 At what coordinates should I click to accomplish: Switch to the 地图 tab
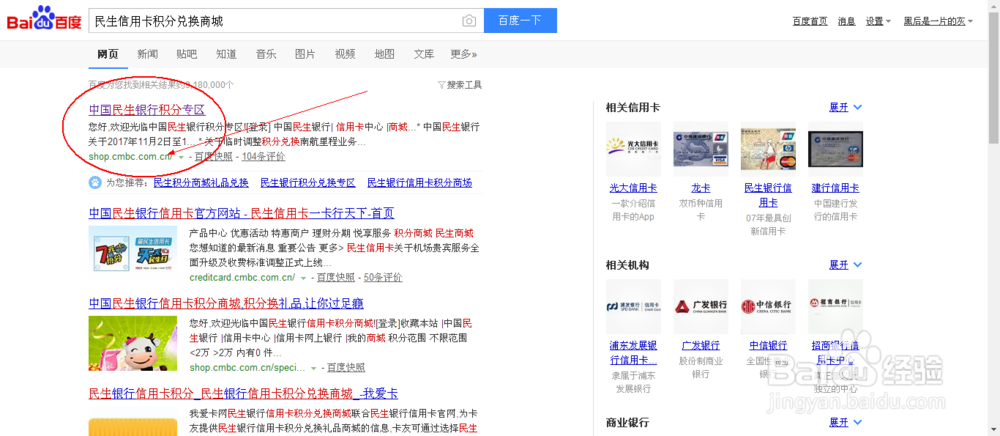click(x=385, y=54)
